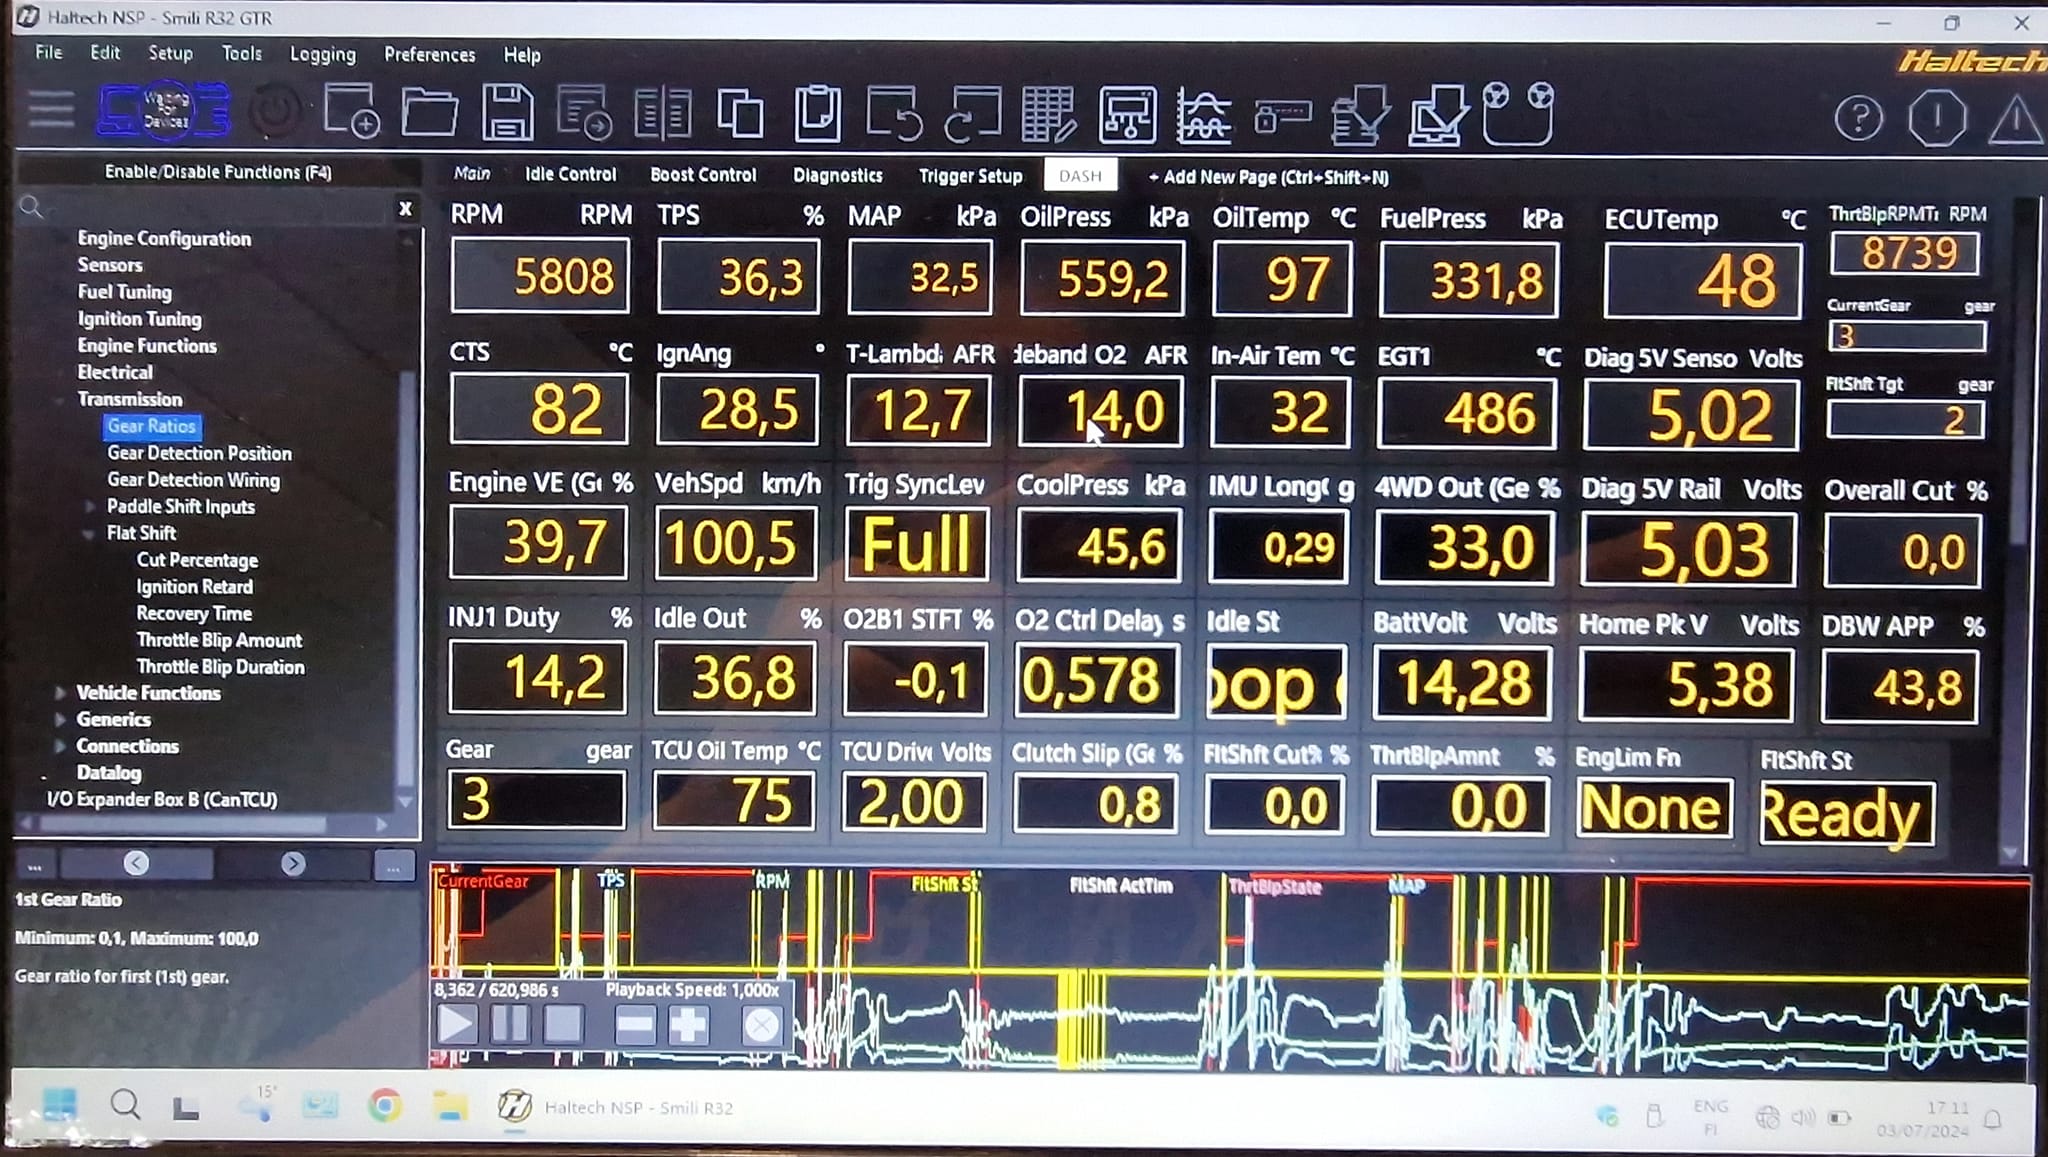Click the new map icon with plus

(350, 111)
